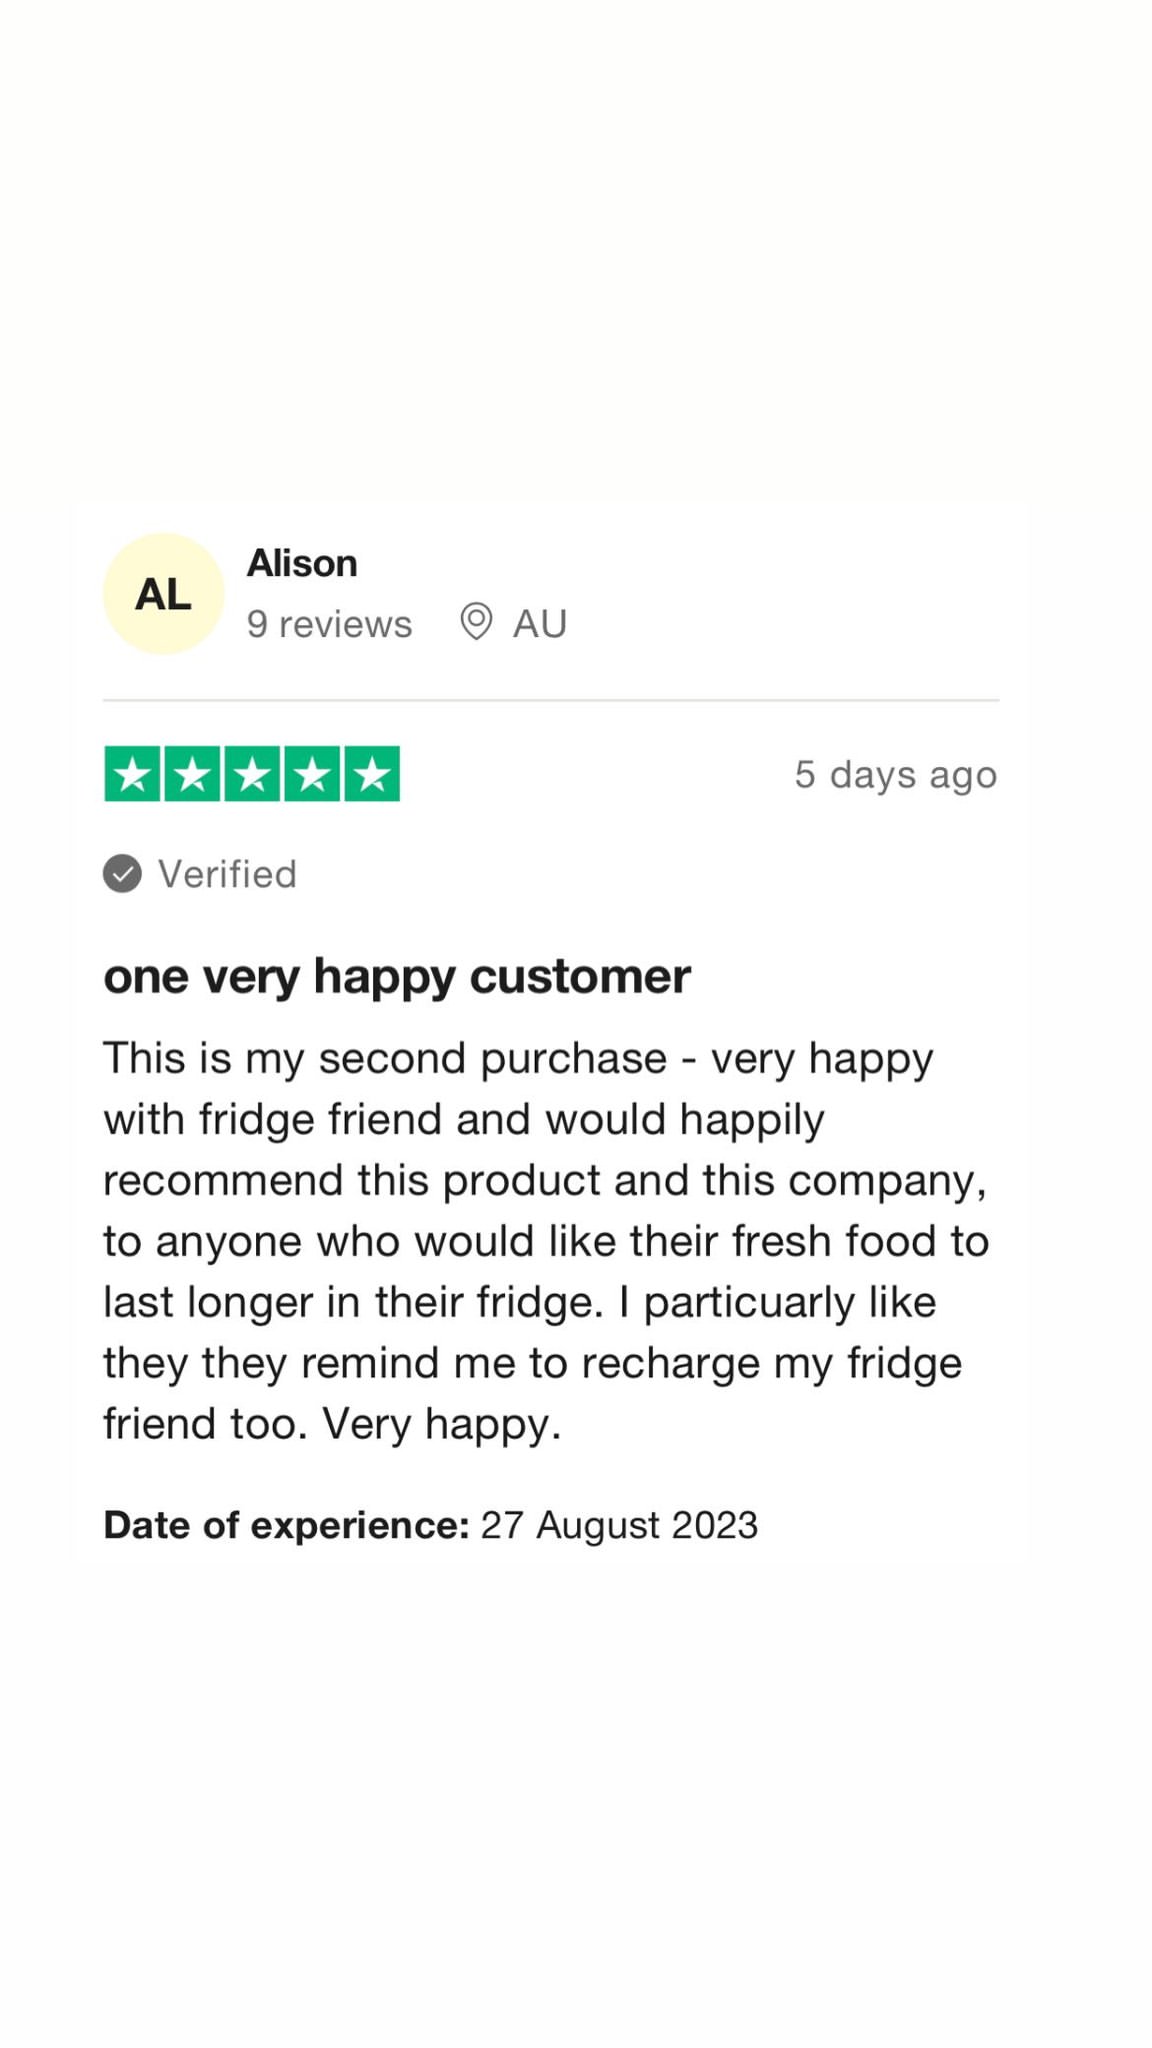Click the Verified label text

click(227, 874)
